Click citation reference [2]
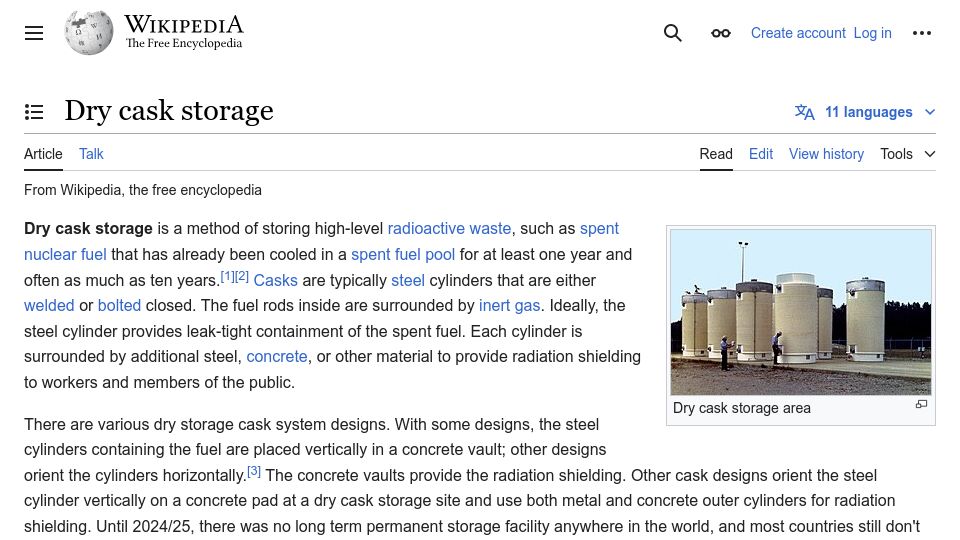The image size is (960, 540). [242, 276]
